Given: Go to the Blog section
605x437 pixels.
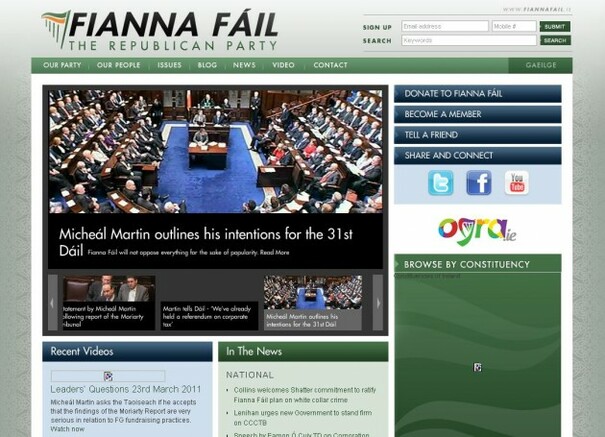Looking at the screenshot, I should [207, 65].
